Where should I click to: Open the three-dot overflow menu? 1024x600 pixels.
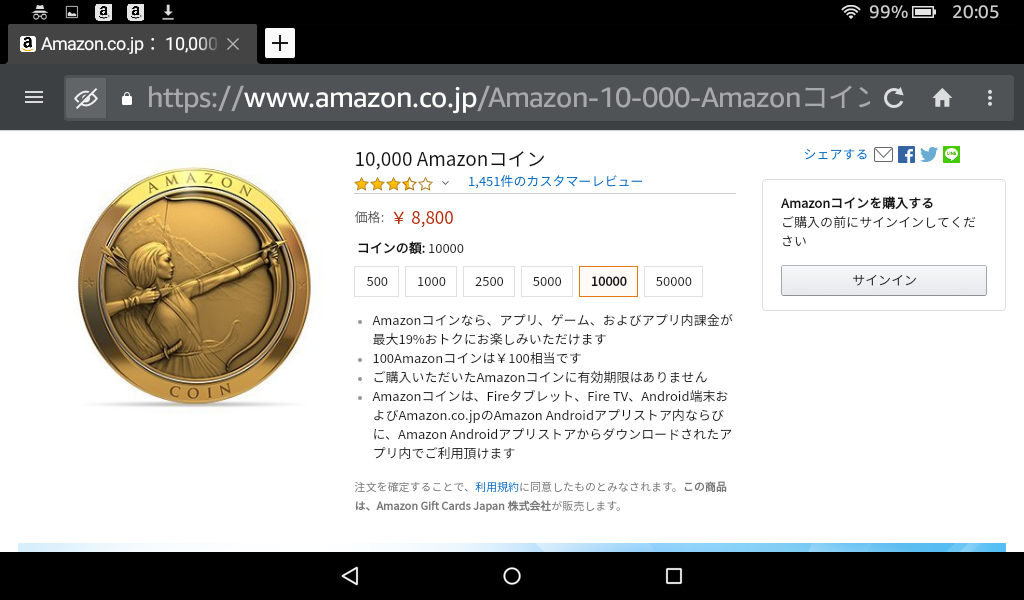990,98
